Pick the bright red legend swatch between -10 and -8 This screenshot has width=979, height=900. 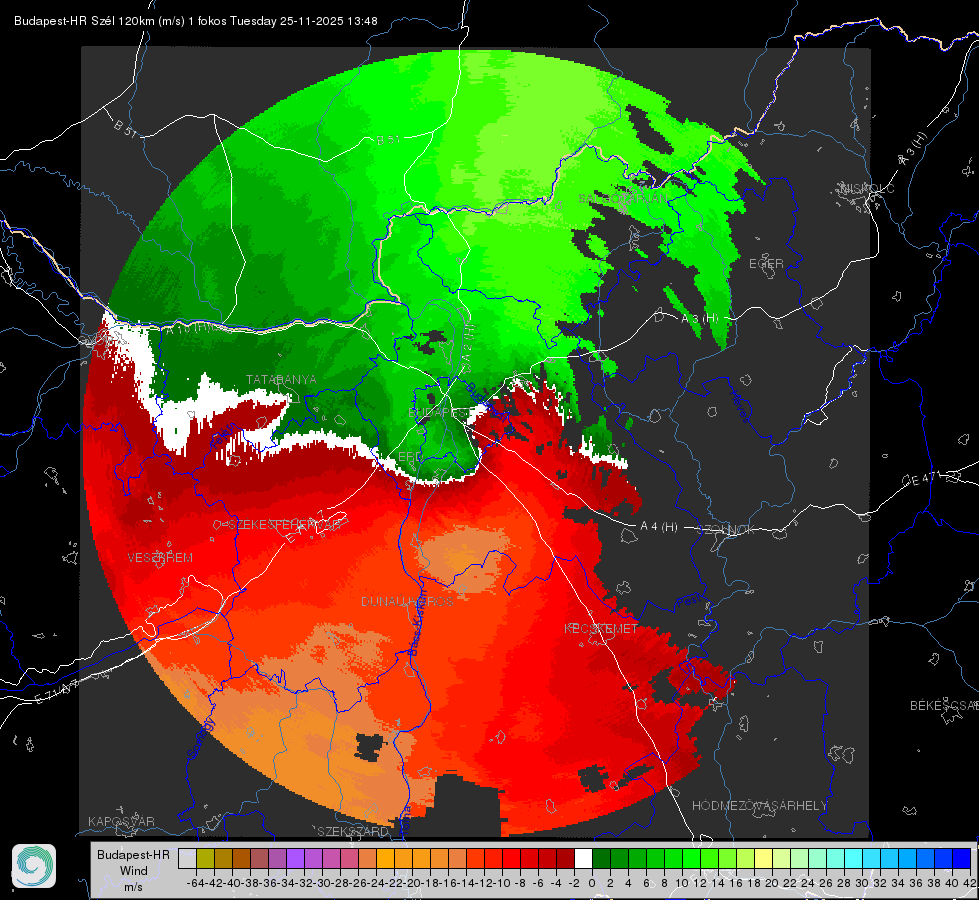tap(511, 858)
